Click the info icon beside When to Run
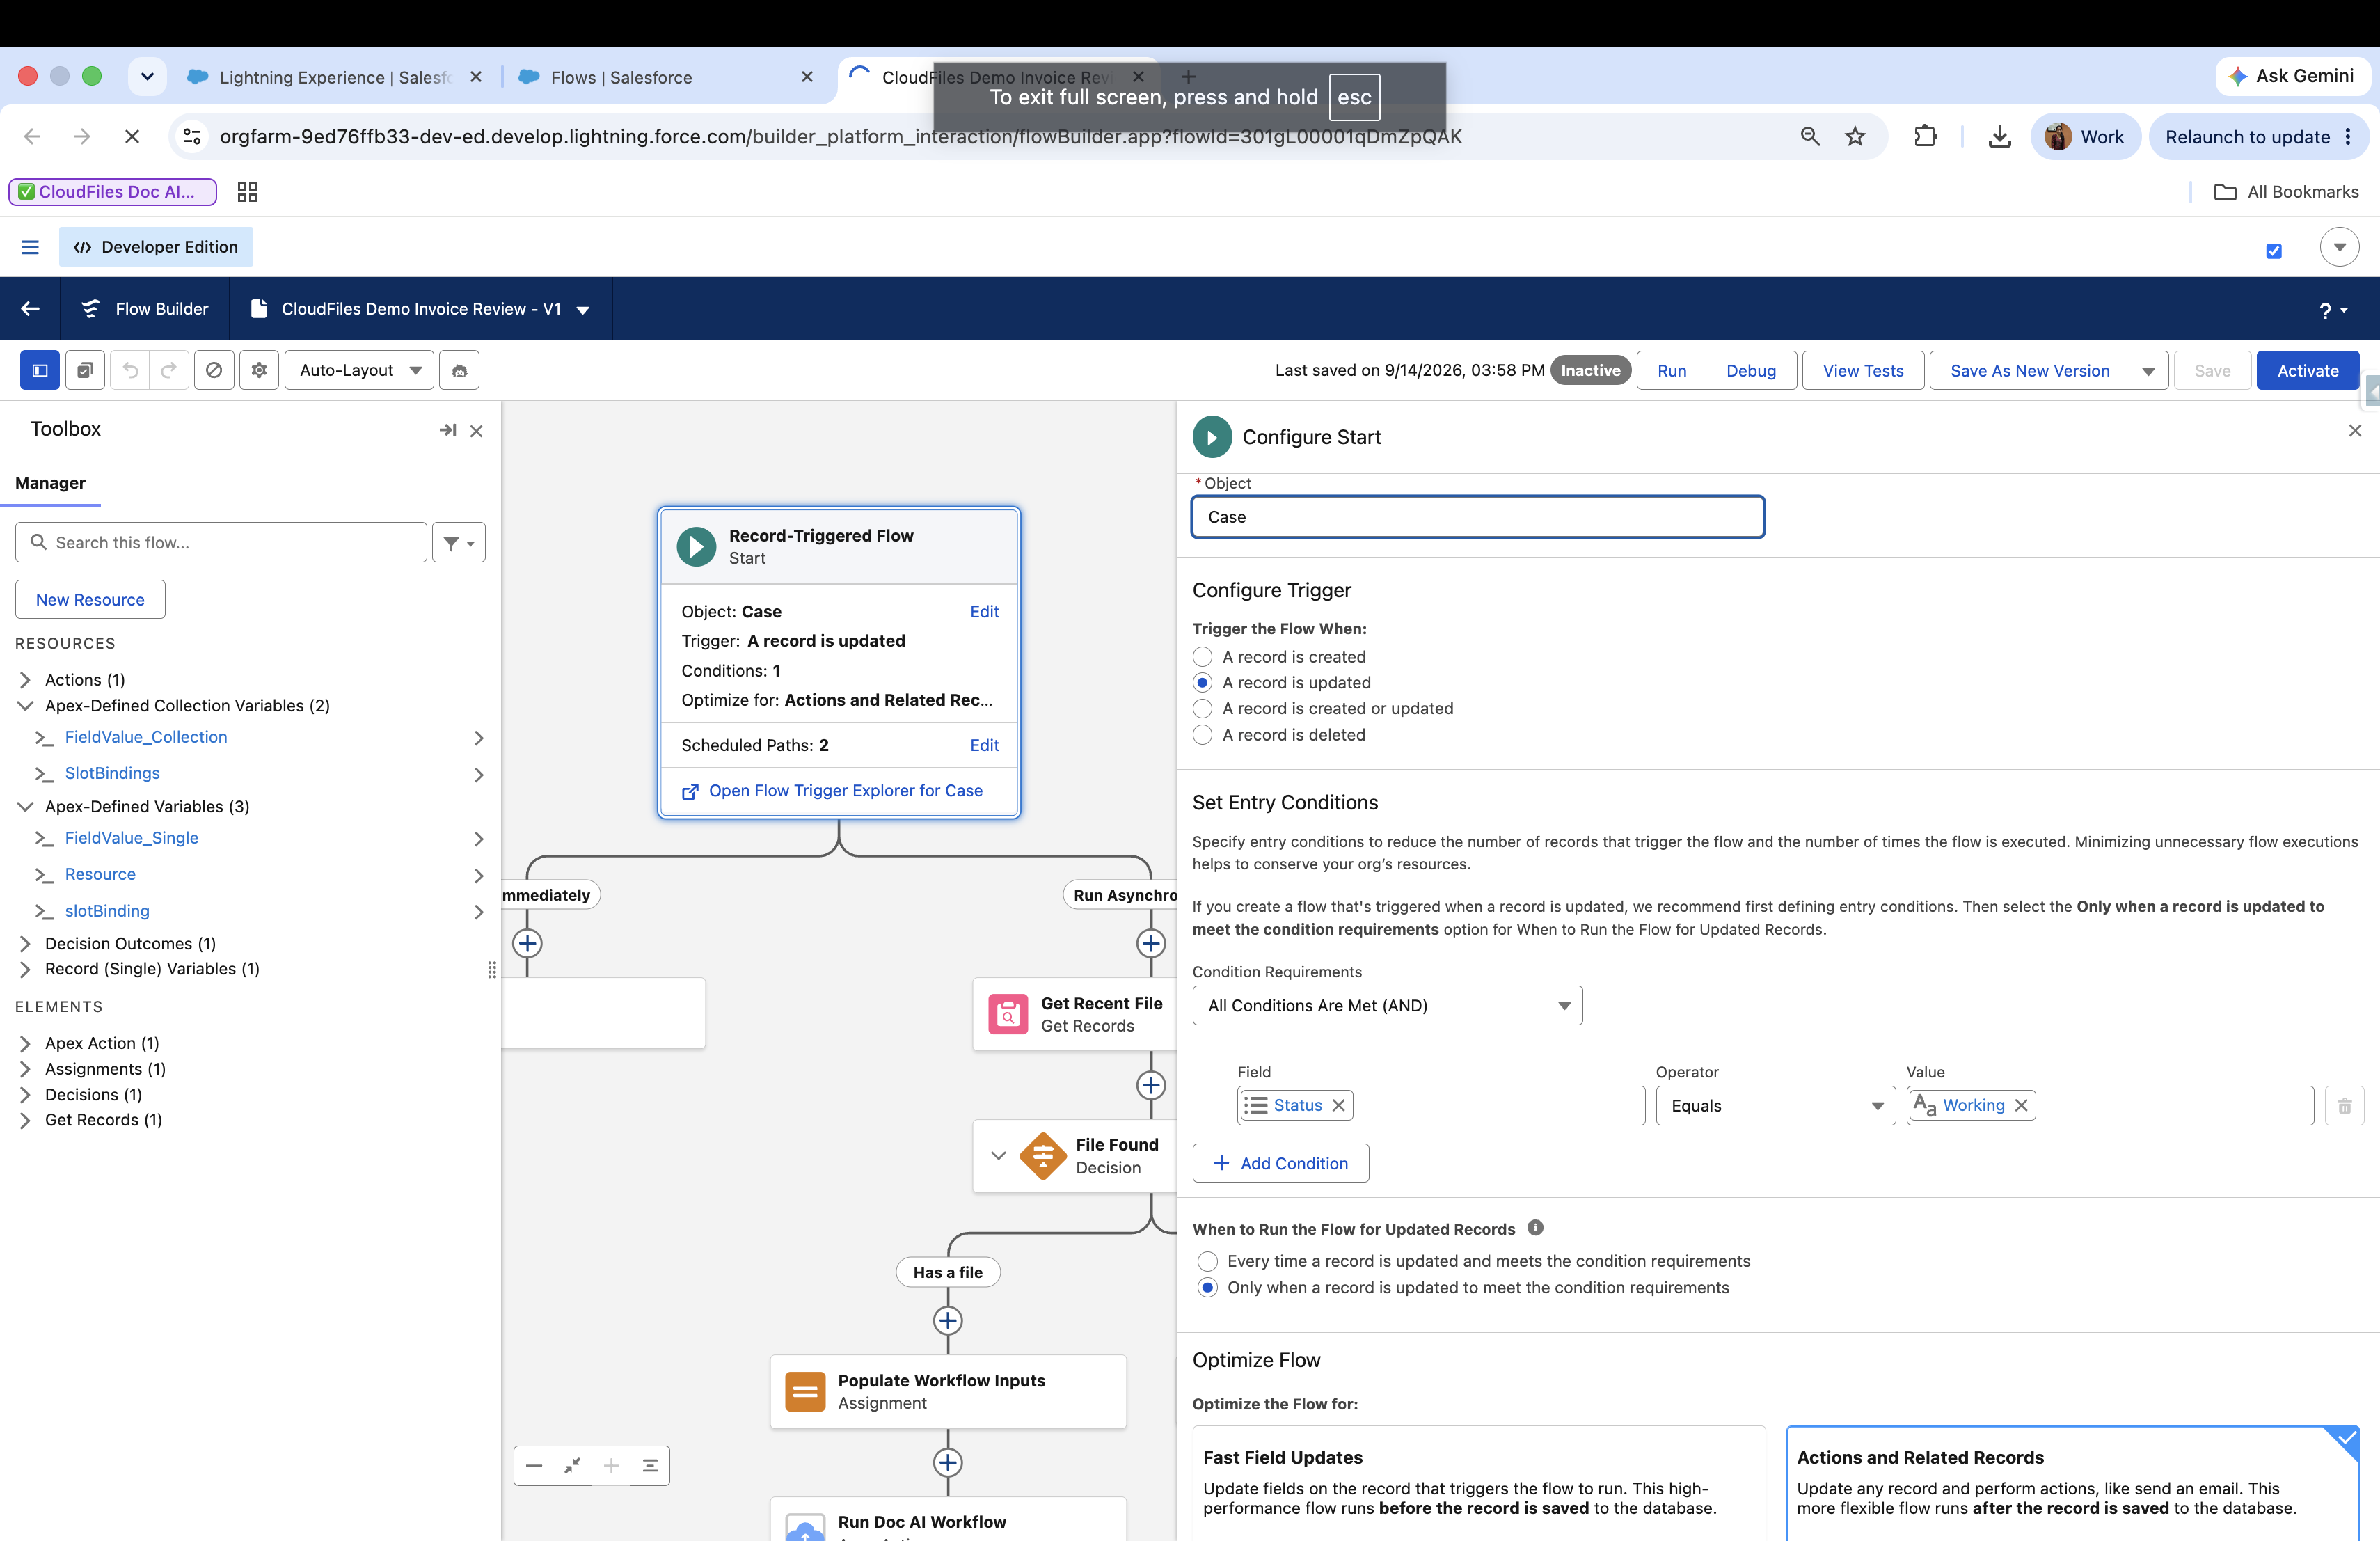 point(1535,1228)
